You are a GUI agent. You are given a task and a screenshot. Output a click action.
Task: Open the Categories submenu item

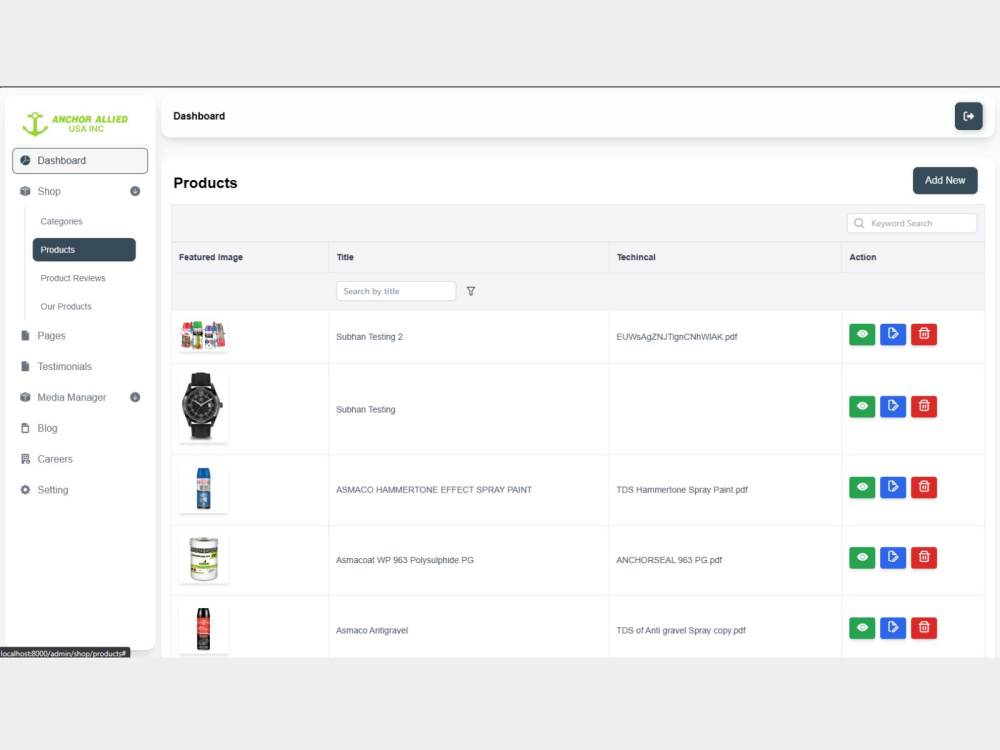61,221
